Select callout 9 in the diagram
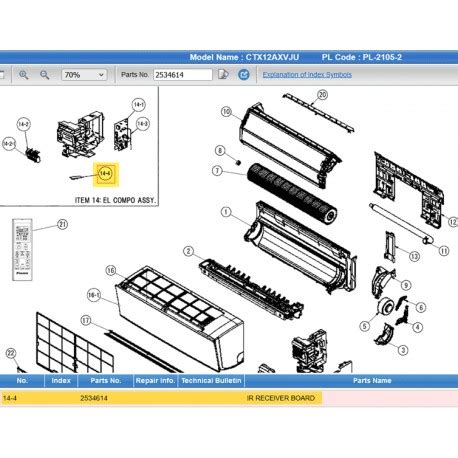The width and height of the screenshot is (458, 458). tap(406, 285)
